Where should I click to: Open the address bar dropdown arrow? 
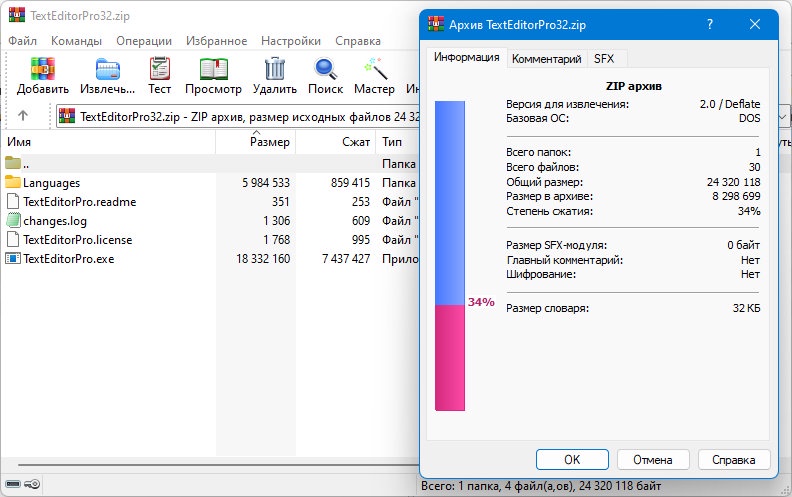tap(783, 117)
